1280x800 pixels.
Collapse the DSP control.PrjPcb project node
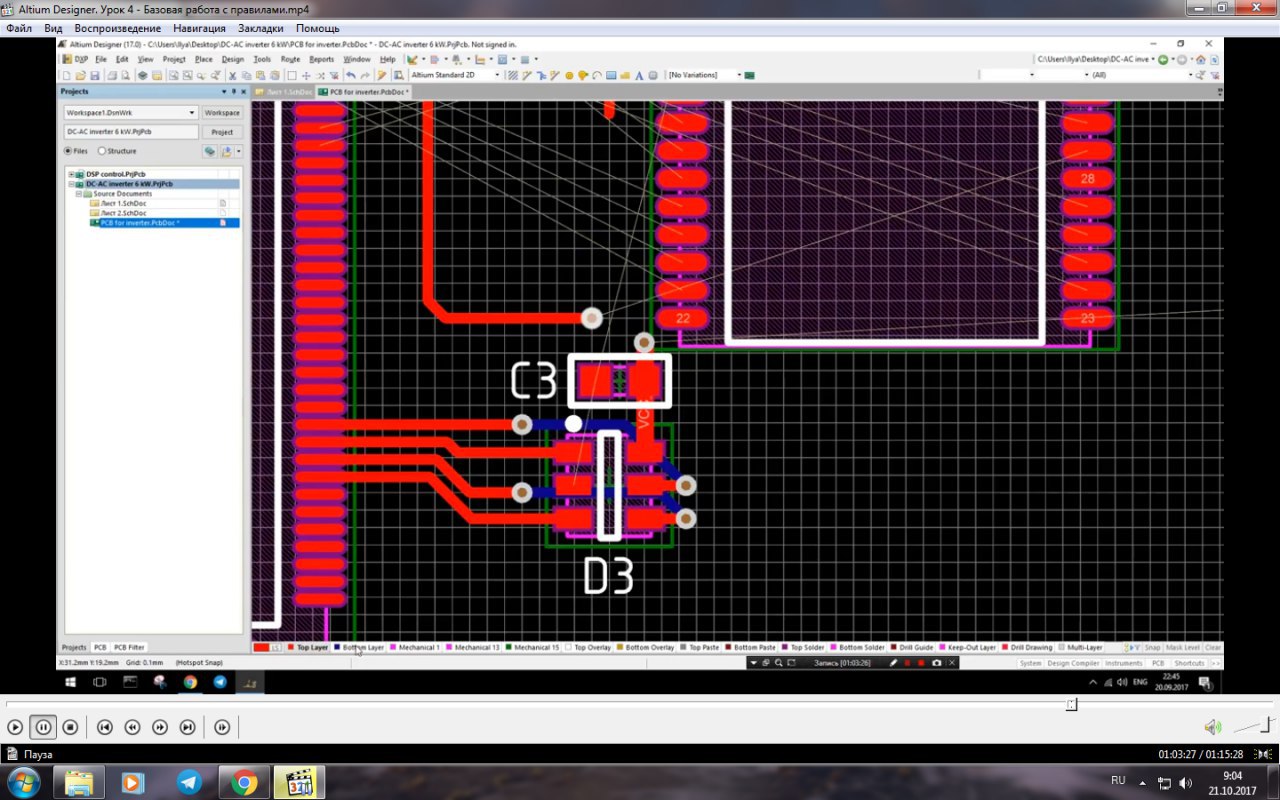pos(71,174)
